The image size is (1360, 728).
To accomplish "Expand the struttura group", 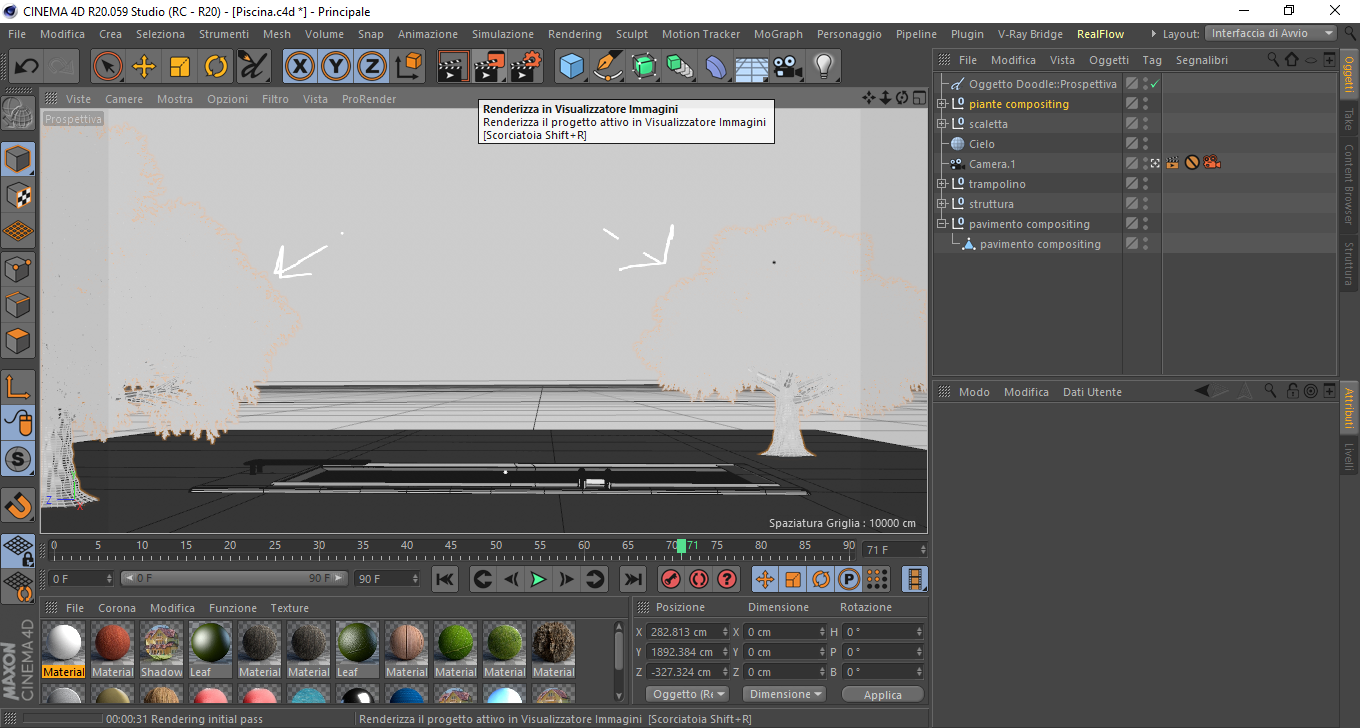I will pos(941,204).
